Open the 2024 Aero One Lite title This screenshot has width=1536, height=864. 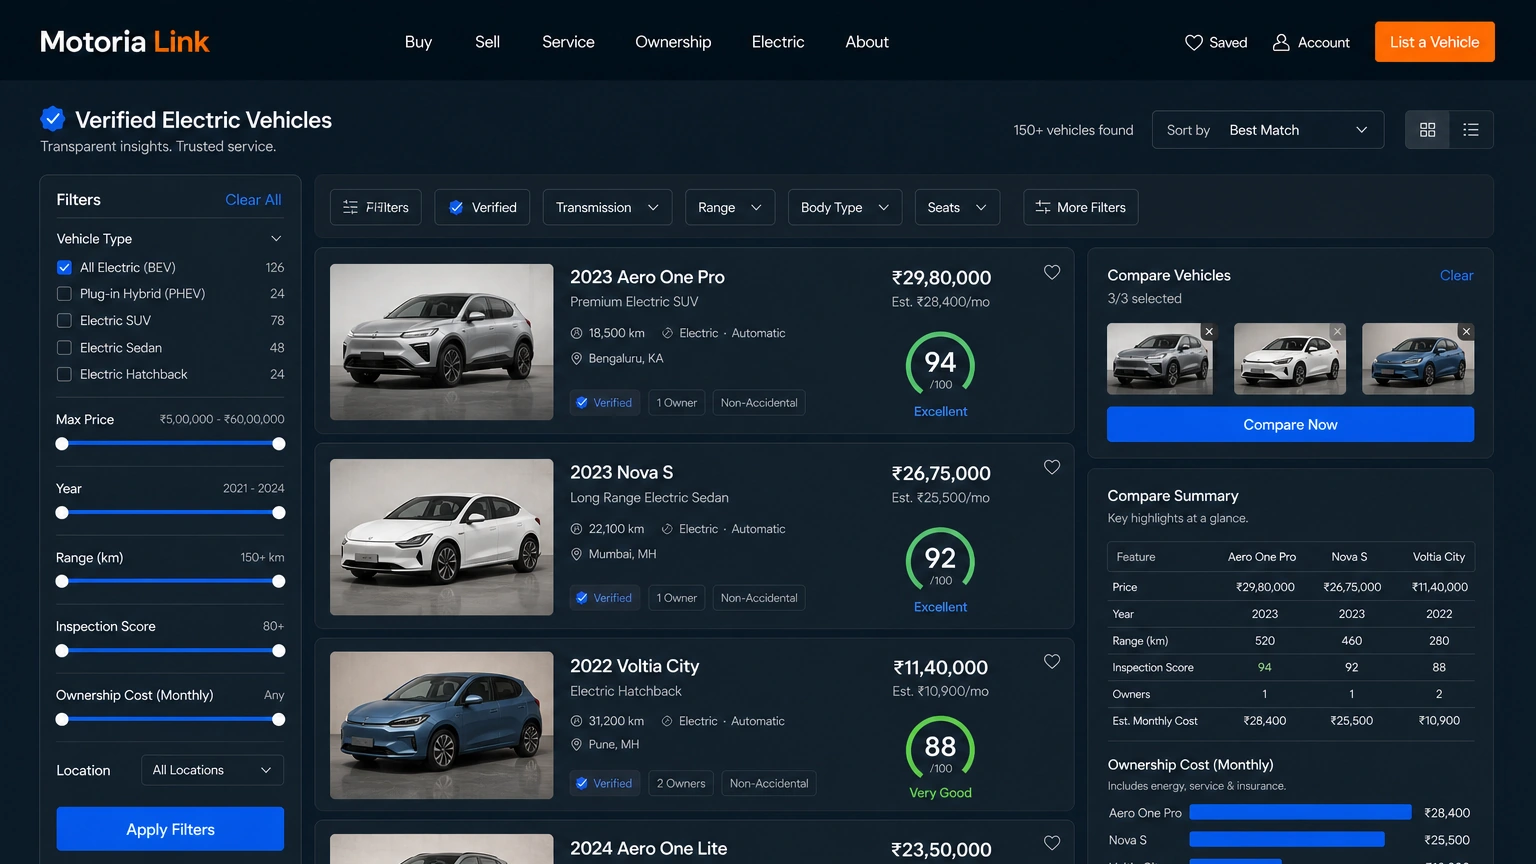point(649,848)
